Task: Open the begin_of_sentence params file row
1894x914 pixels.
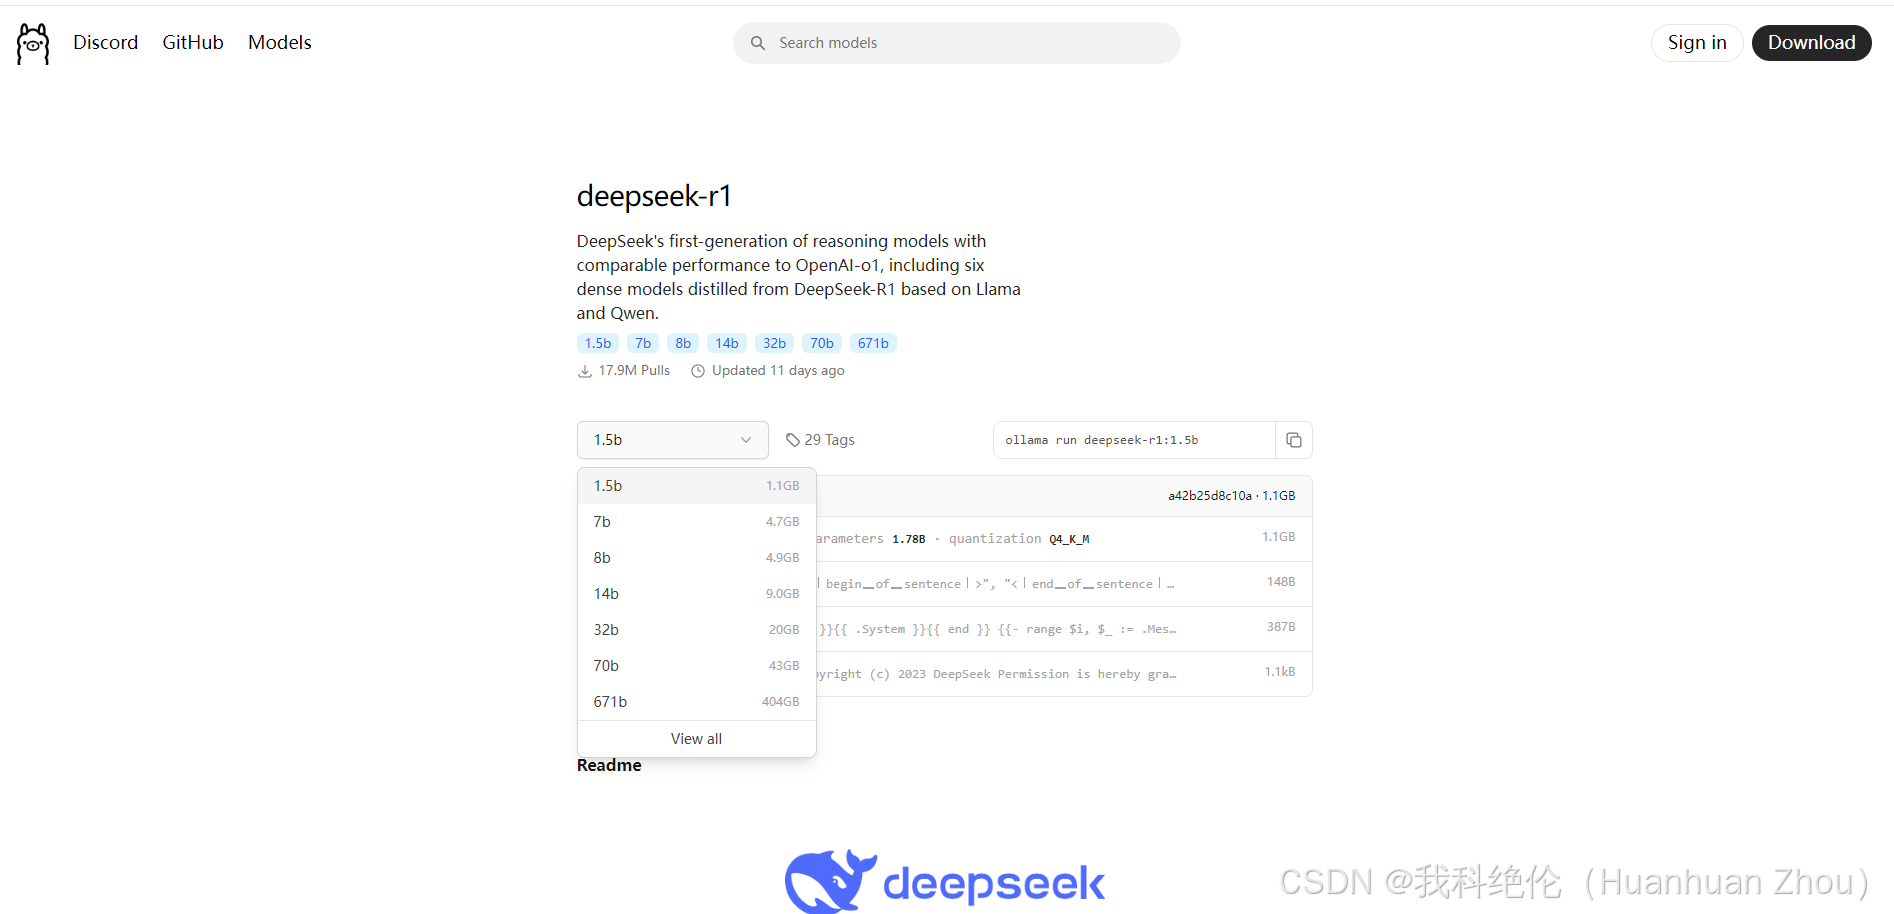Action: click(x=1064, y=584)
